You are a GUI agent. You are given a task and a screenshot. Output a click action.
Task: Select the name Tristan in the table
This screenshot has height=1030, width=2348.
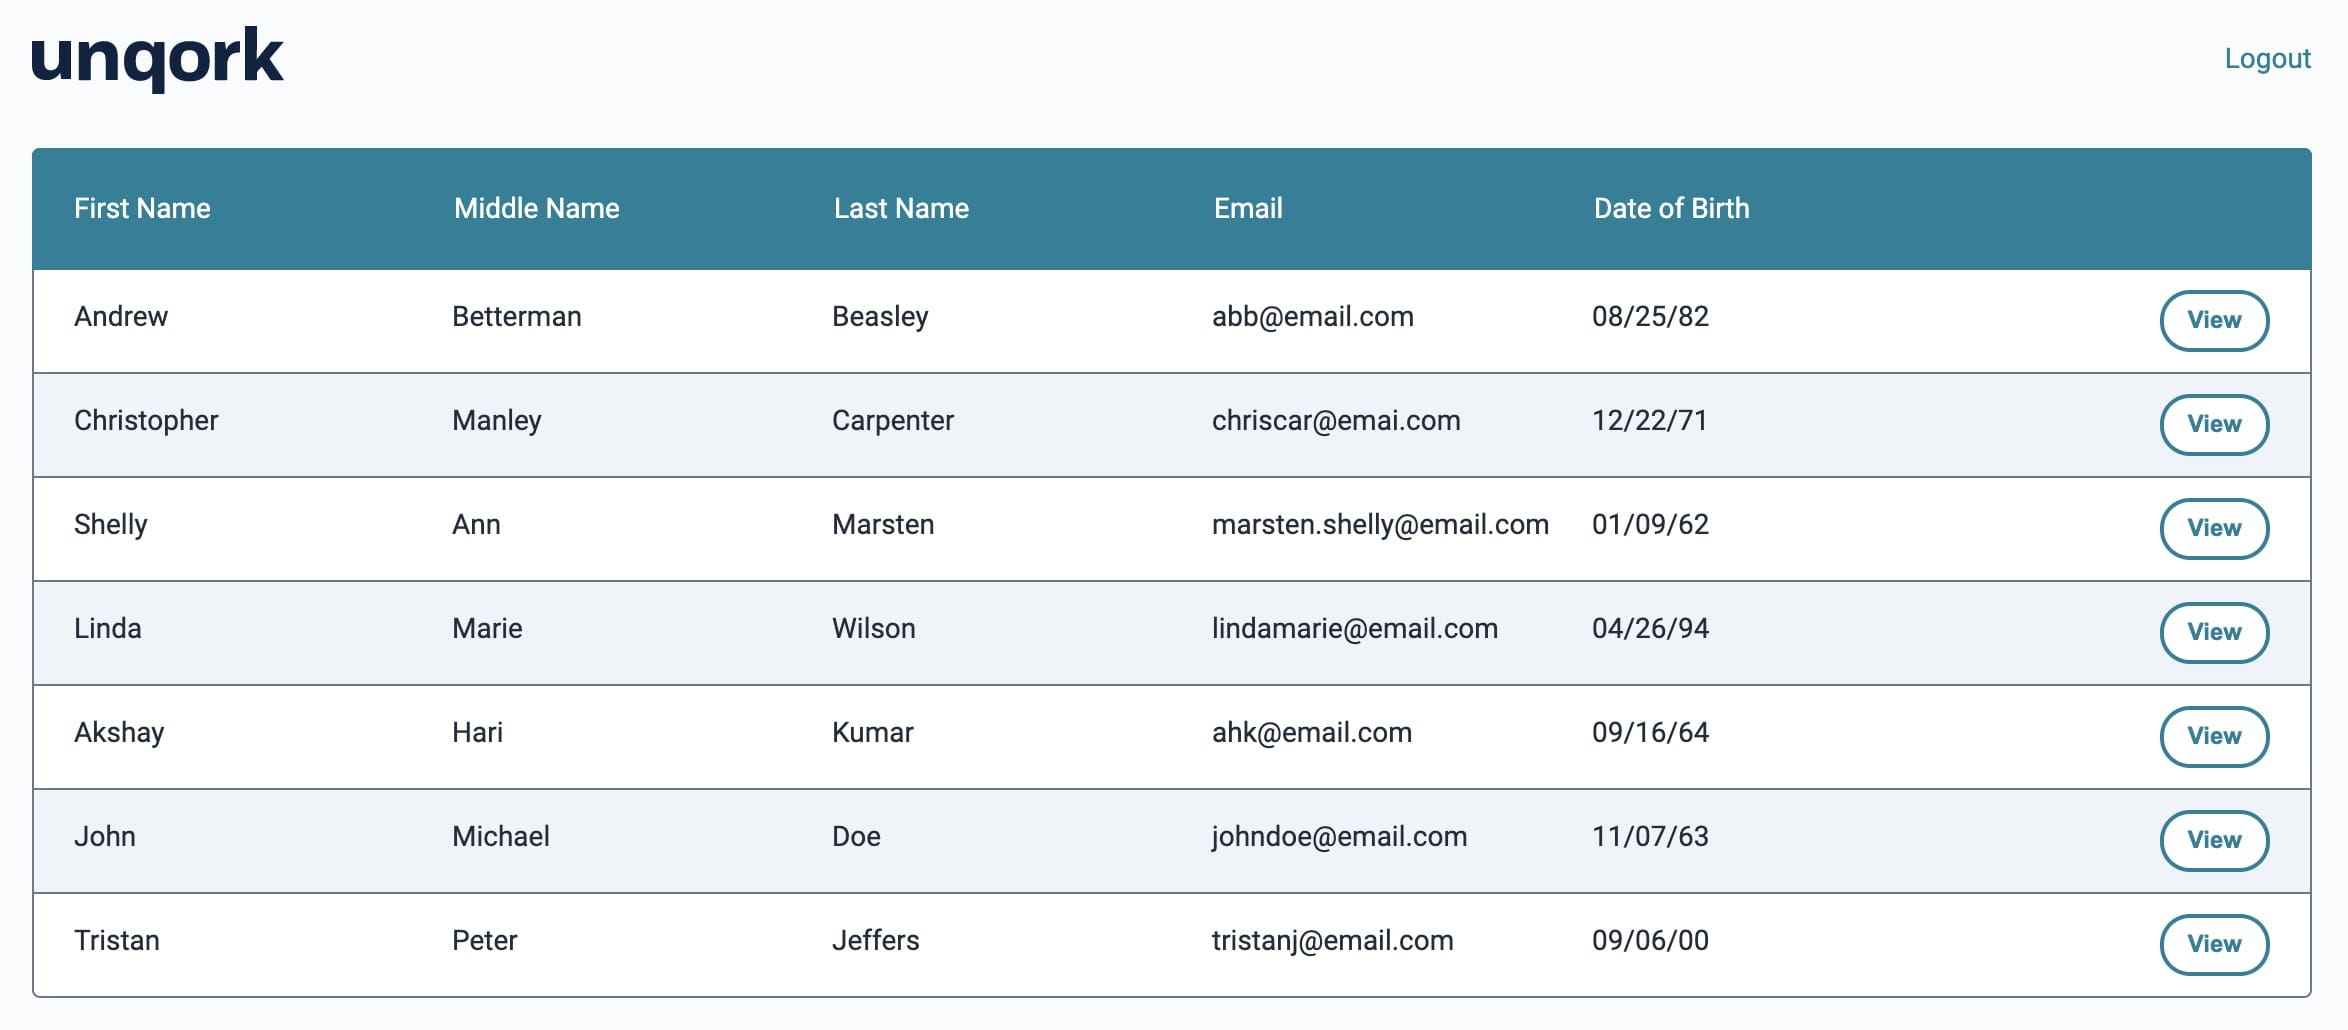coord(117,941)
